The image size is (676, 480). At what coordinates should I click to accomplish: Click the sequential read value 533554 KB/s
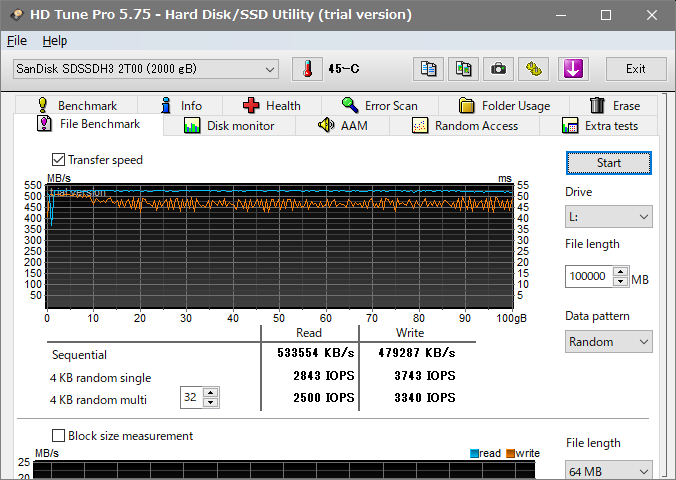pyautogui.click(x=316, y=353)
